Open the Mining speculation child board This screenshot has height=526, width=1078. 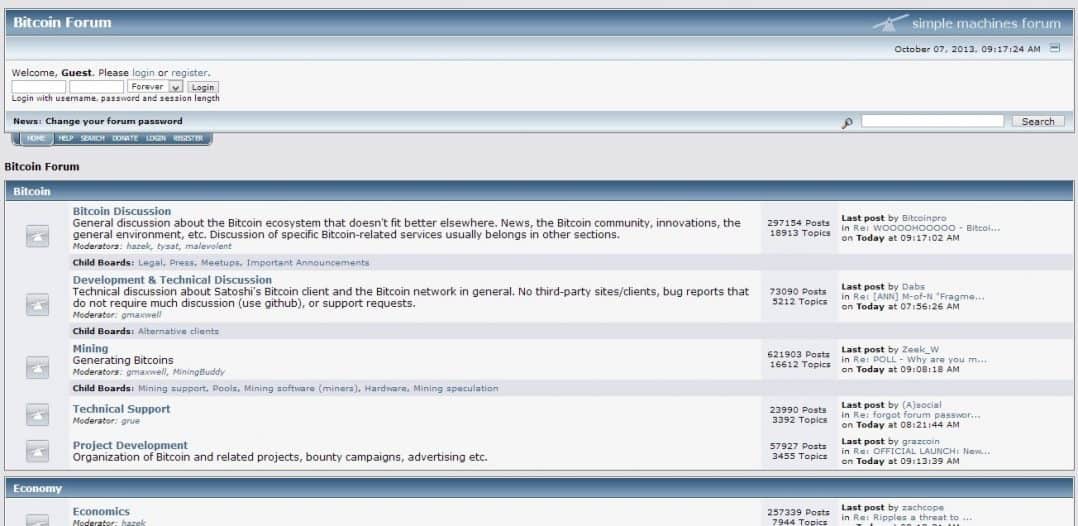pos(455,388)
